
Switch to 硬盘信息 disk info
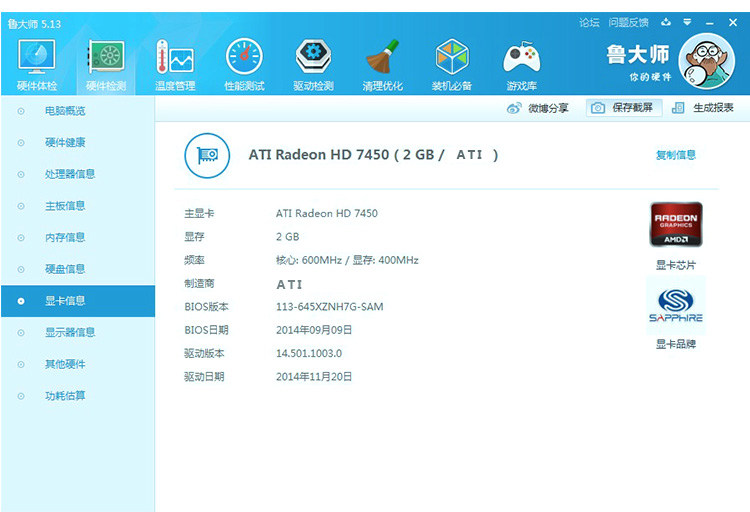(78, 269)
